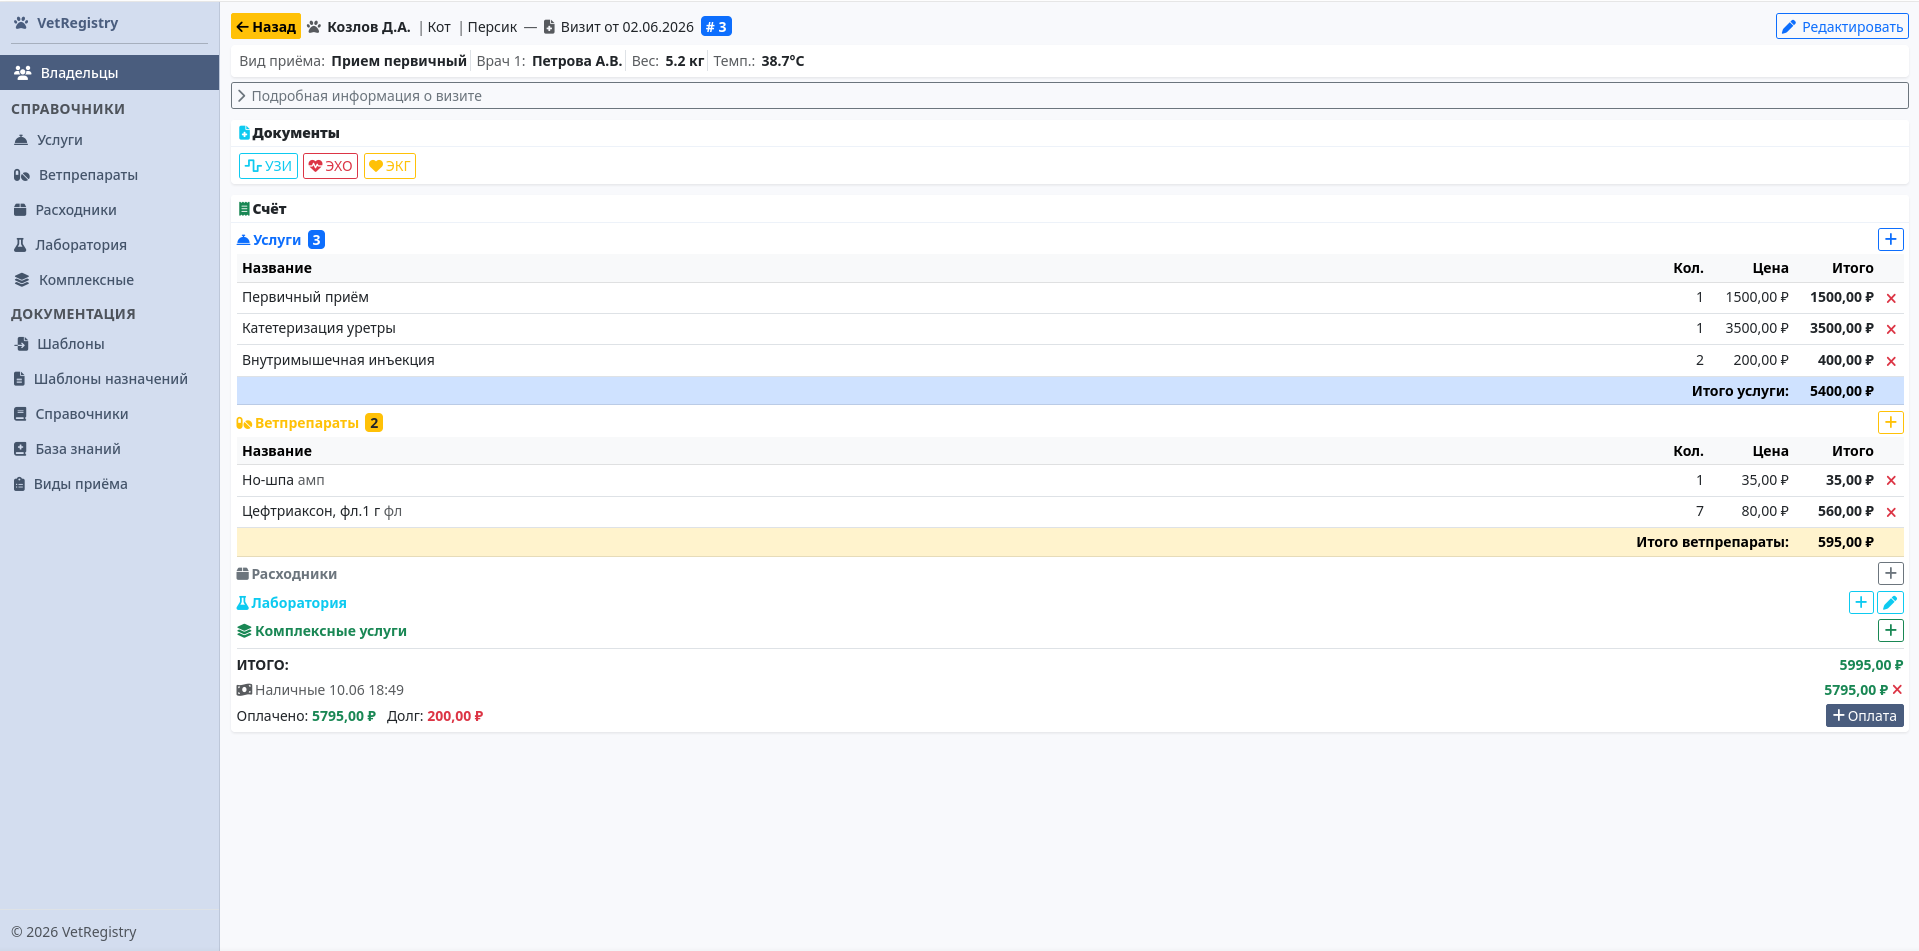This screenshot has height=951, width=1919.
Task: Remove Но-шпа drug row
Action: [1891, 481]
